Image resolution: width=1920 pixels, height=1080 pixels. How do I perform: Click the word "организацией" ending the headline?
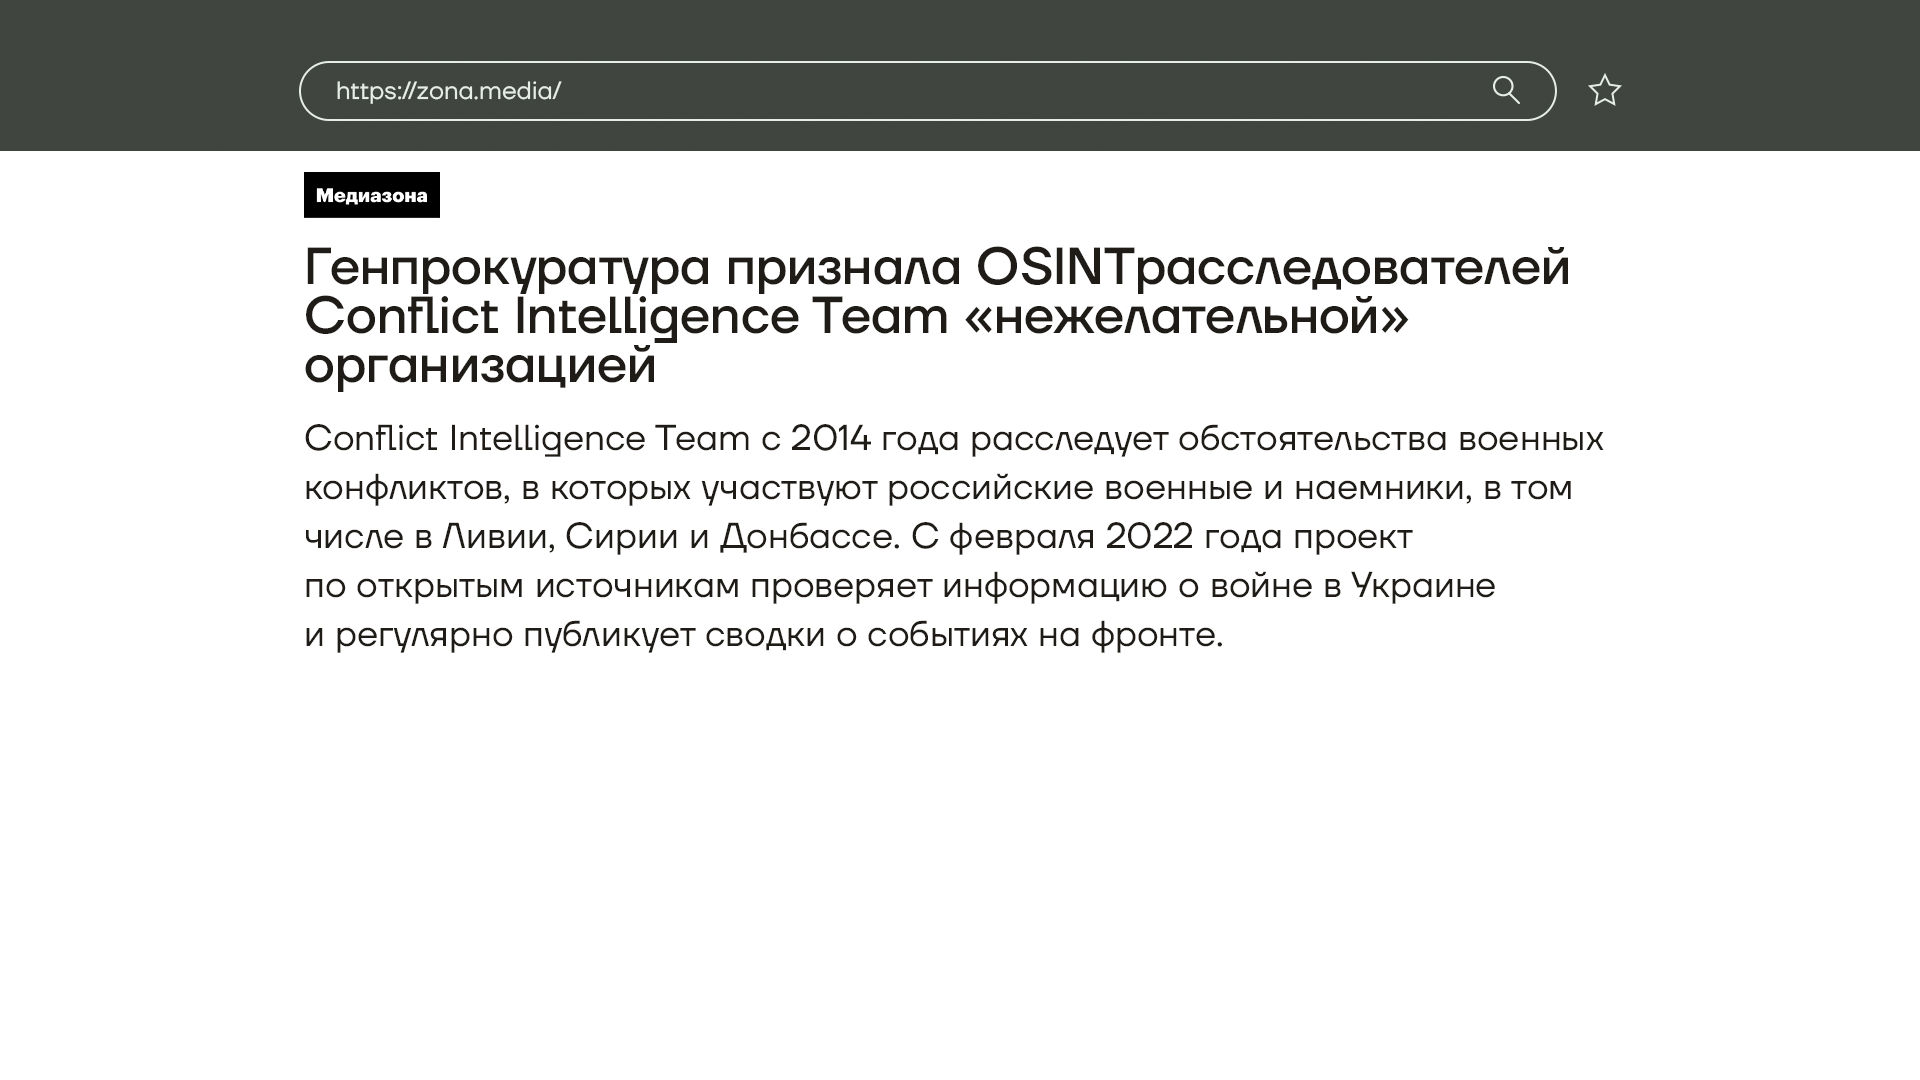[x=480, y=366]
